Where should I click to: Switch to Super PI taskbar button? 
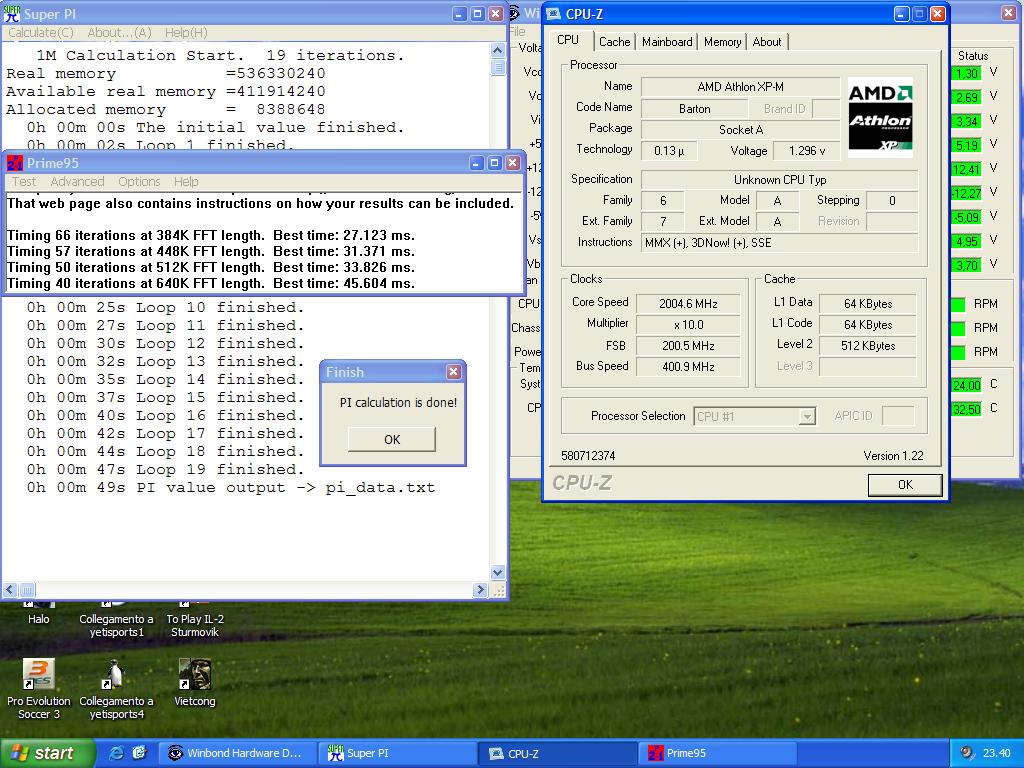coord(398,753)
